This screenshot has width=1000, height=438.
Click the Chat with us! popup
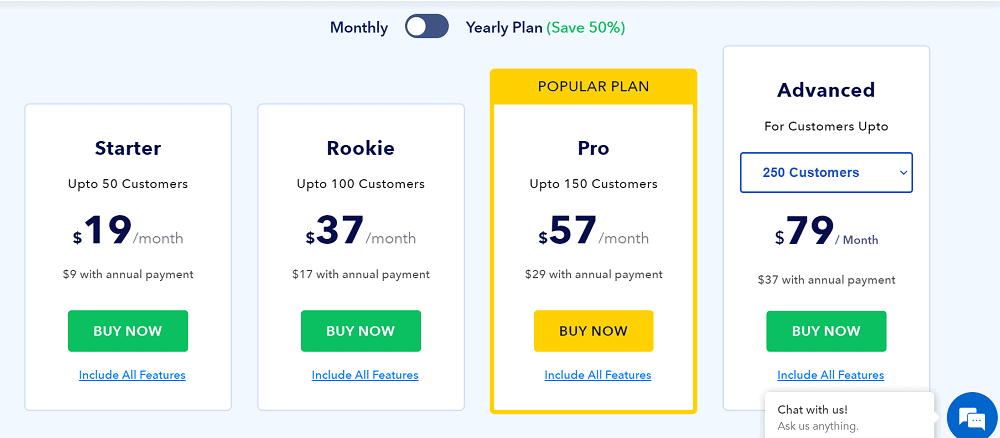849,417
